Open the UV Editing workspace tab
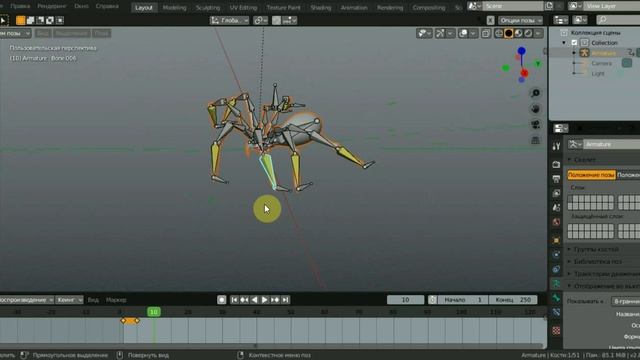Viewport: 640px width, 360px height. (x=243, y=7)
